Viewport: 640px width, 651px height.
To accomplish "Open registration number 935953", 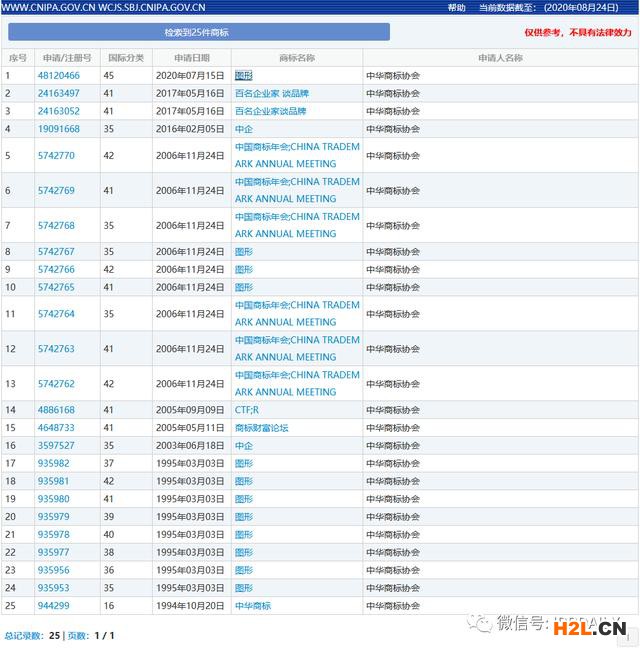I will pyautogui.click(x=53, y=588).
